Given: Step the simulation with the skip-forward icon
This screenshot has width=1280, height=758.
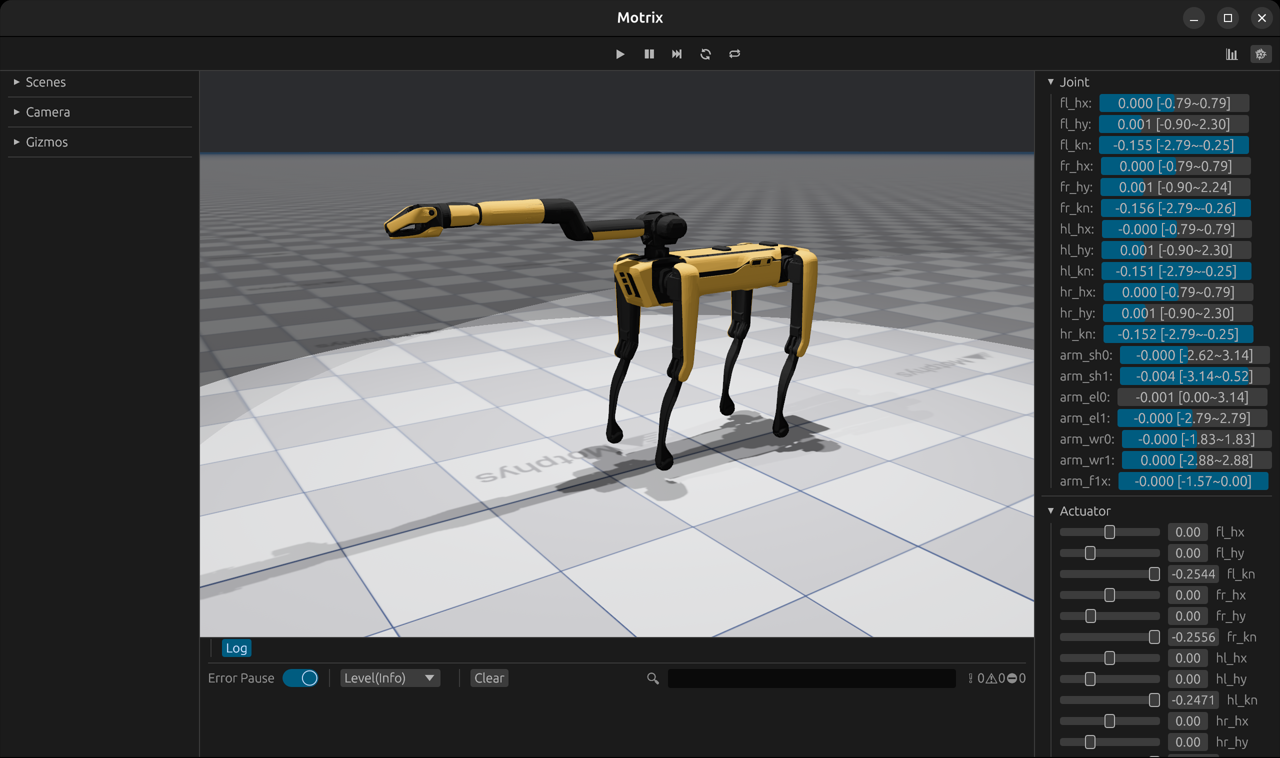Looking at the screenshot, I should point(677,54).
